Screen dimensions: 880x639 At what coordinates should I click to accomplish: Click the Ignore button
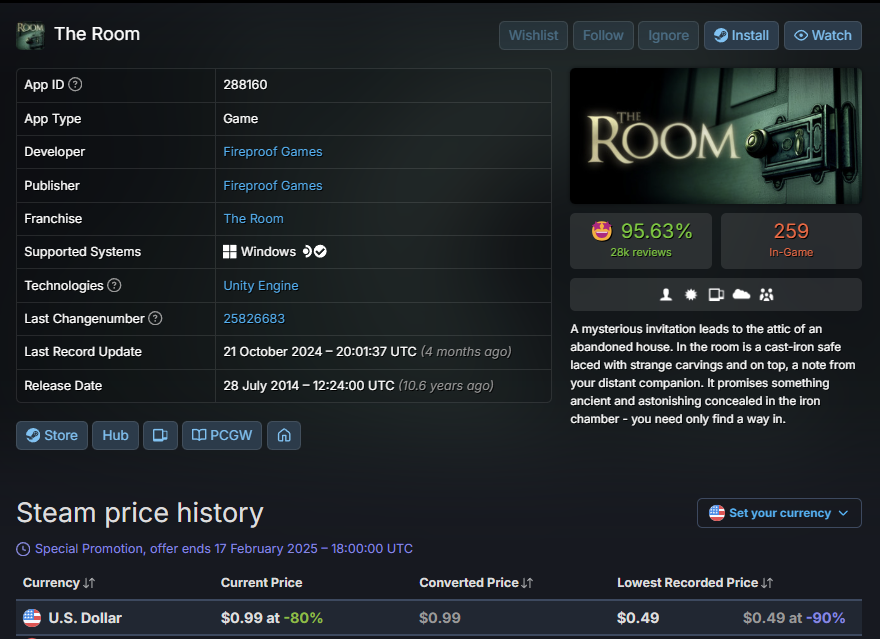(x=668, y=35)
